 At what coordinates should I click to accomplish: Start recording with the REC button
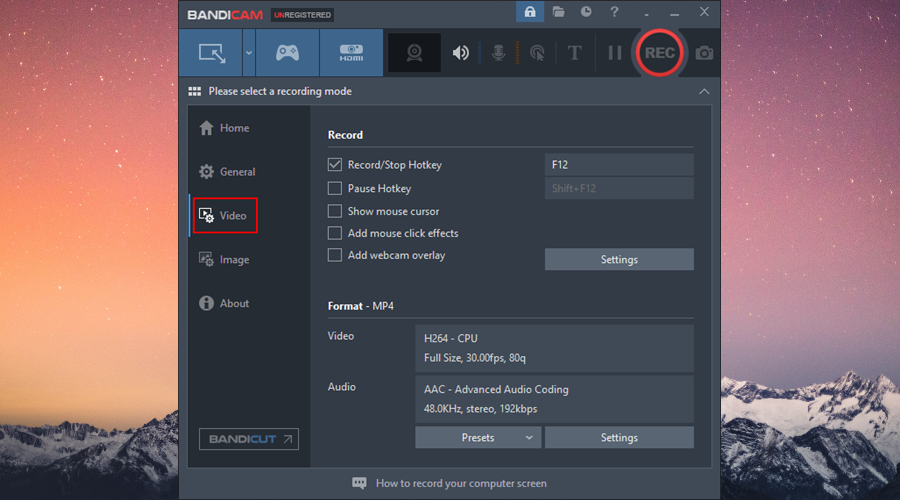[x=659, y=53]
